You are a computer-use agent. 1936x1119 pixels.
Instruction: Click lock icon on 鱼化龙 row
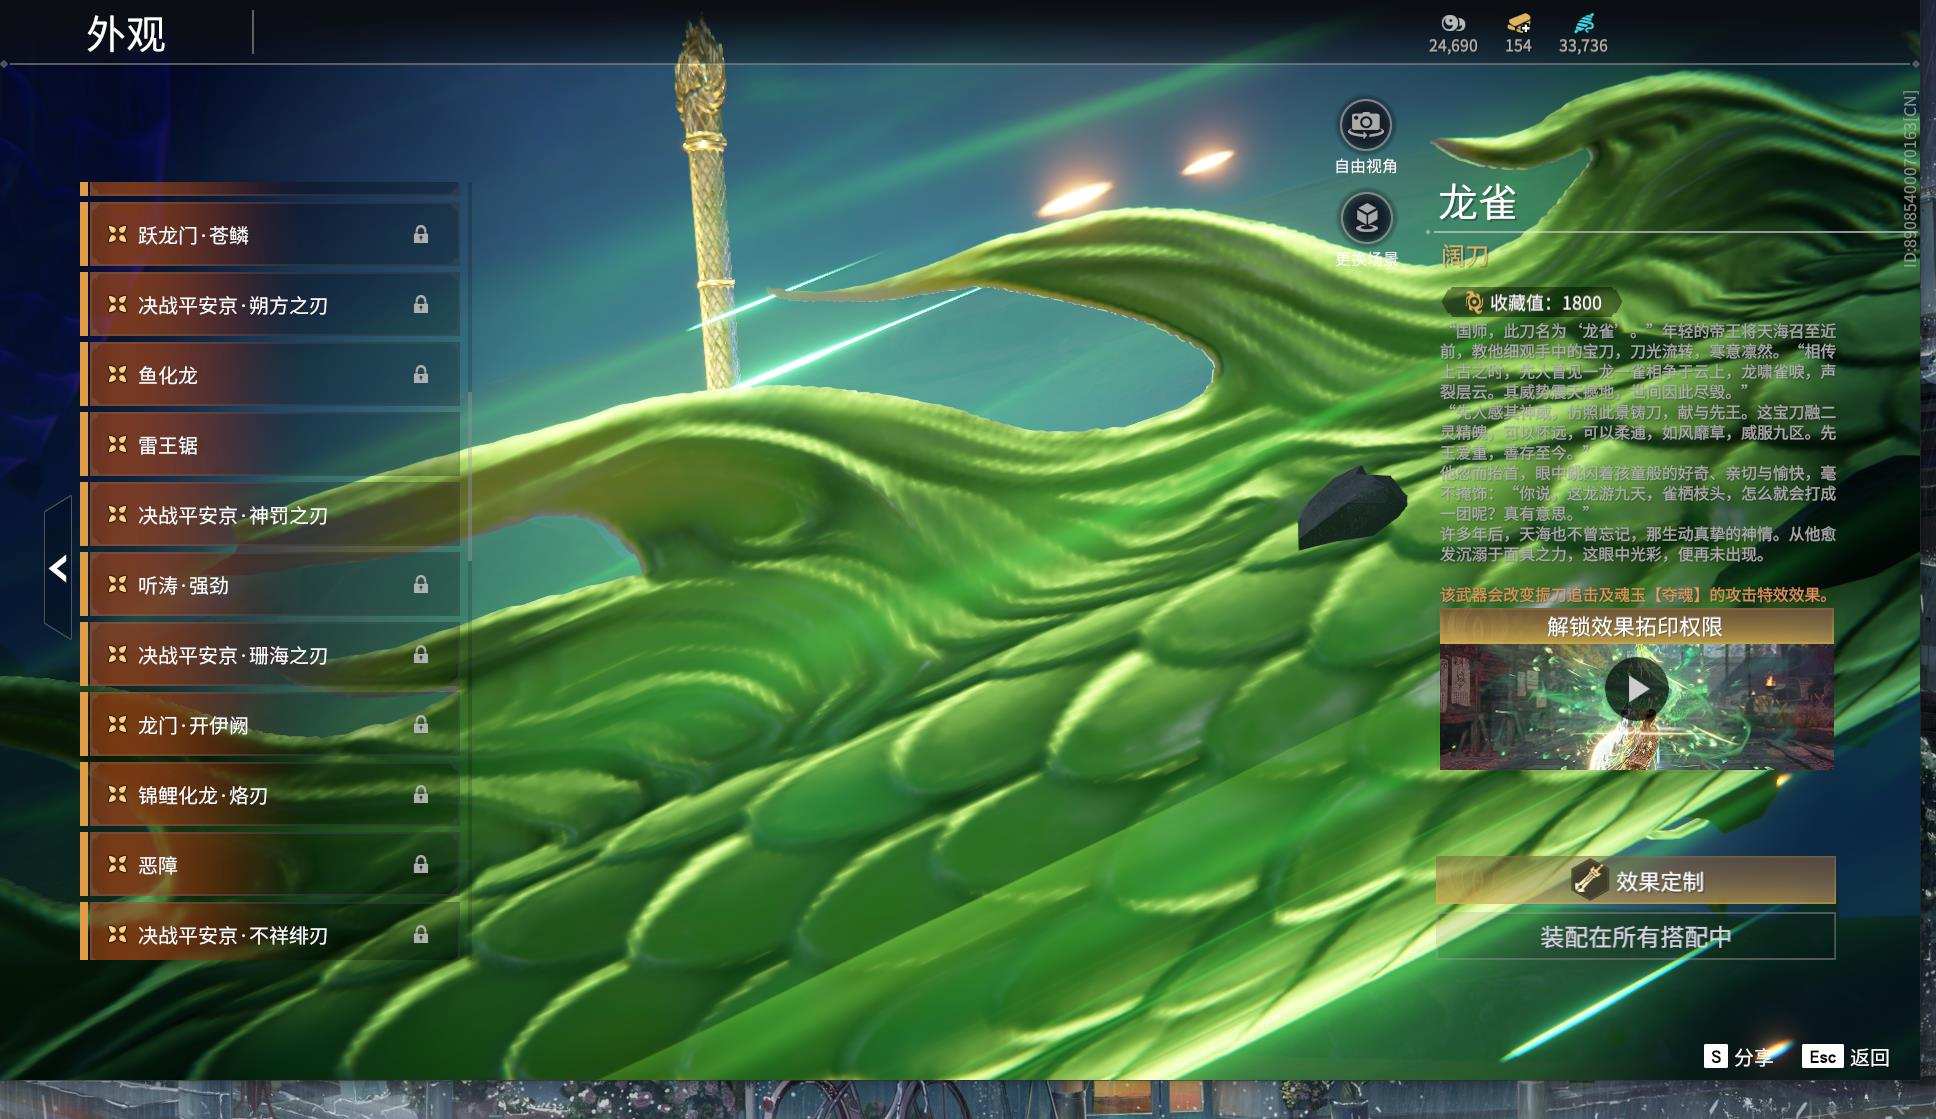click(x=421, y=374)
